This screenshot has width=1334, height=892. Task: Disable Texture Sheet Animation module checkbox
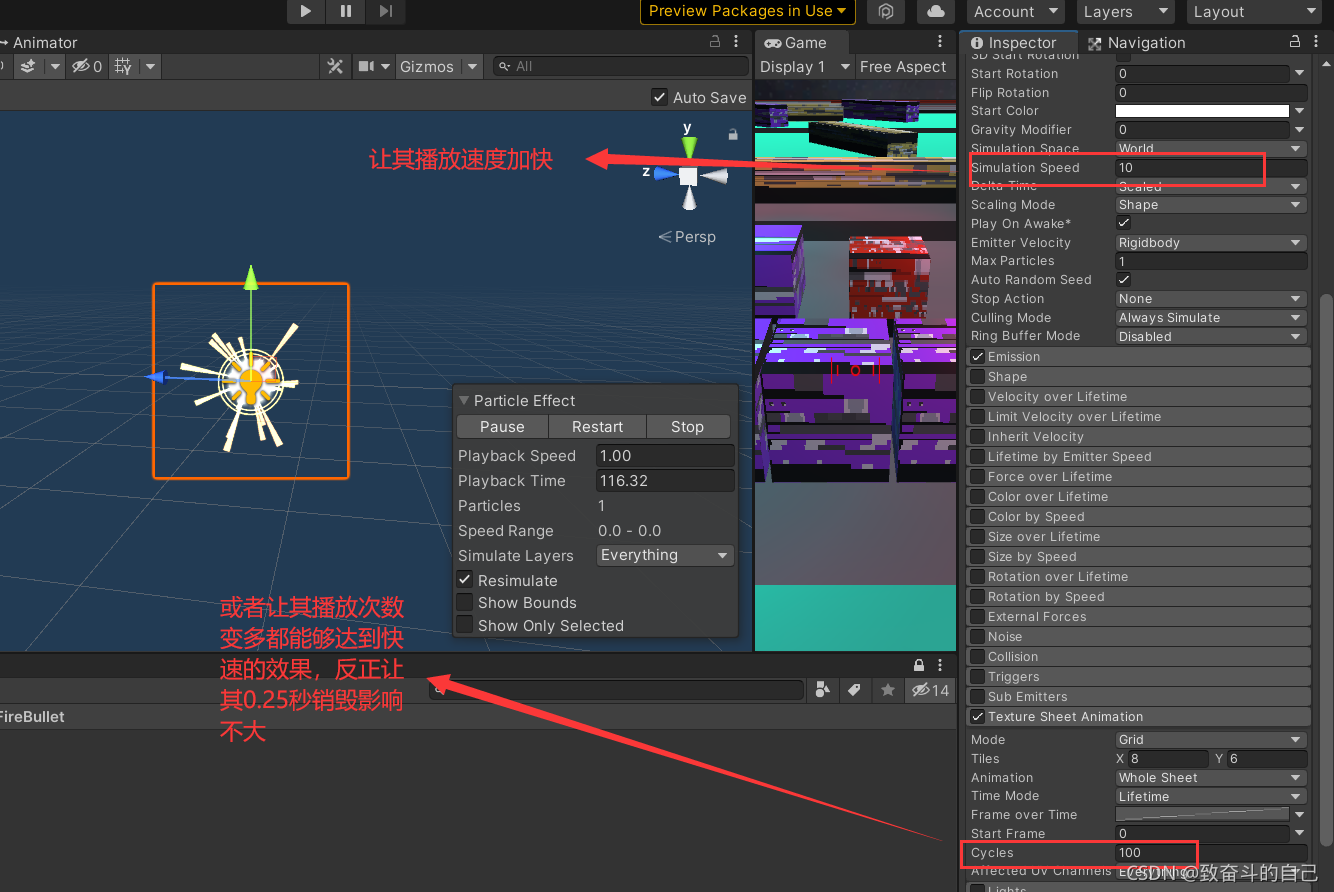[978, 717]
